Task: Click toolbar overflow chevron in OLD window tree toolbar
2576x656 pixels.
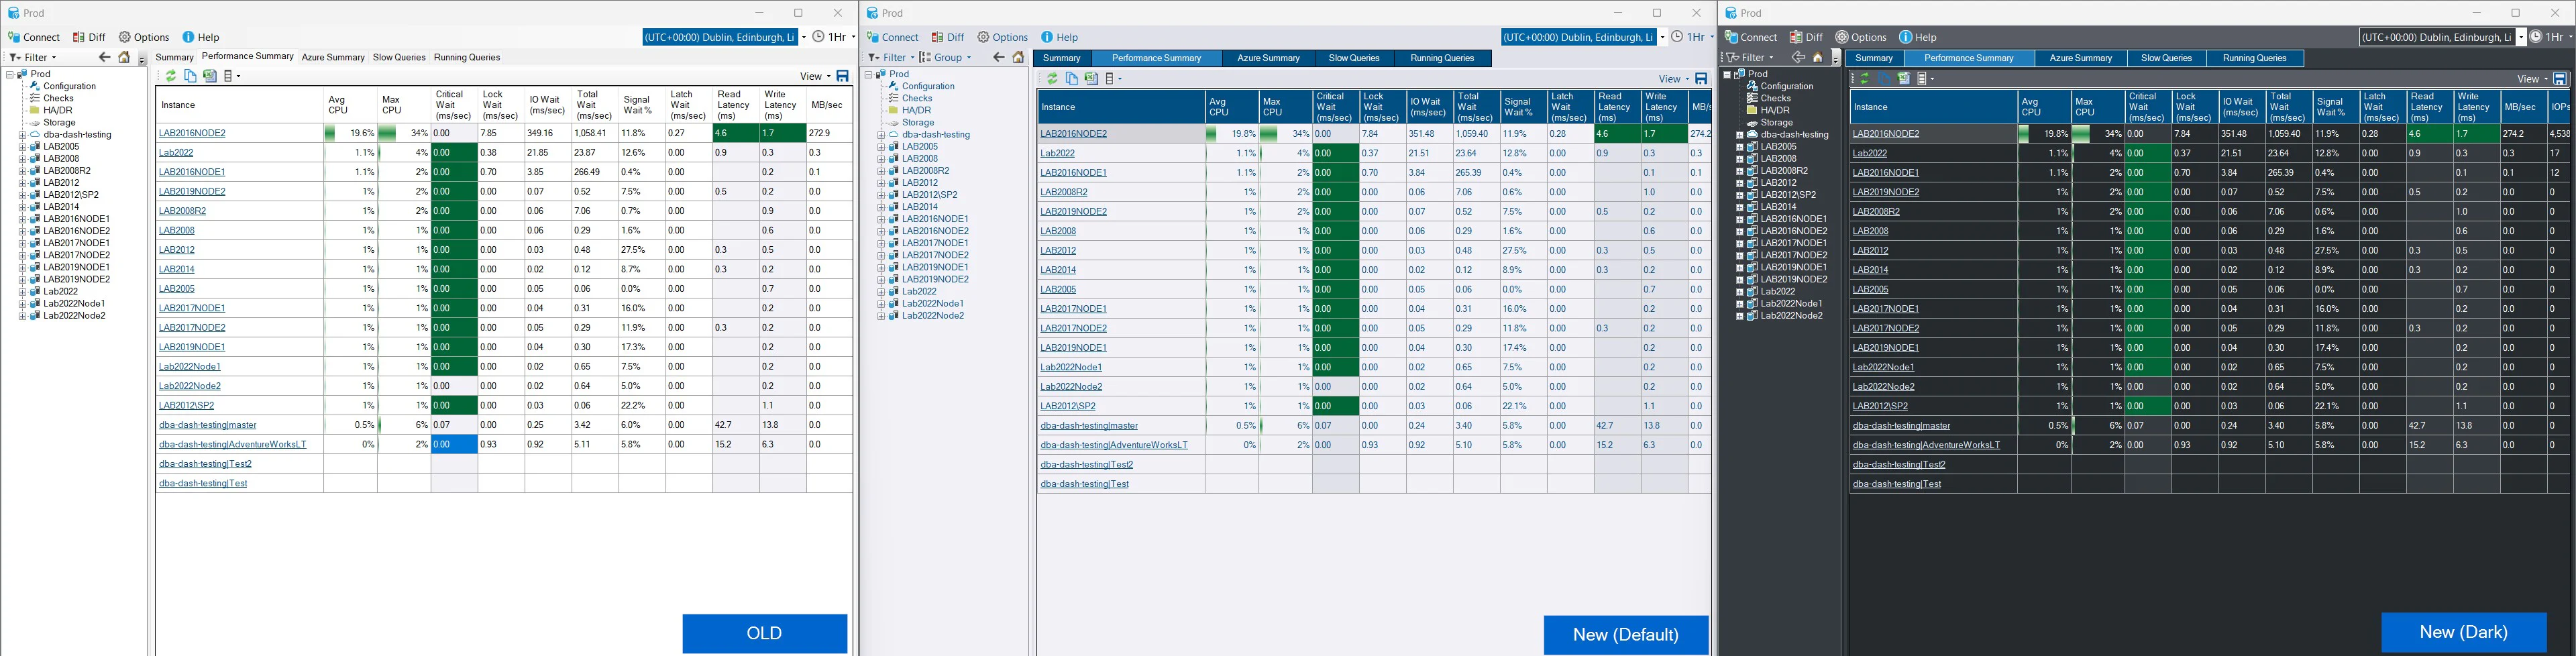Action: click(x=141, y=58)
